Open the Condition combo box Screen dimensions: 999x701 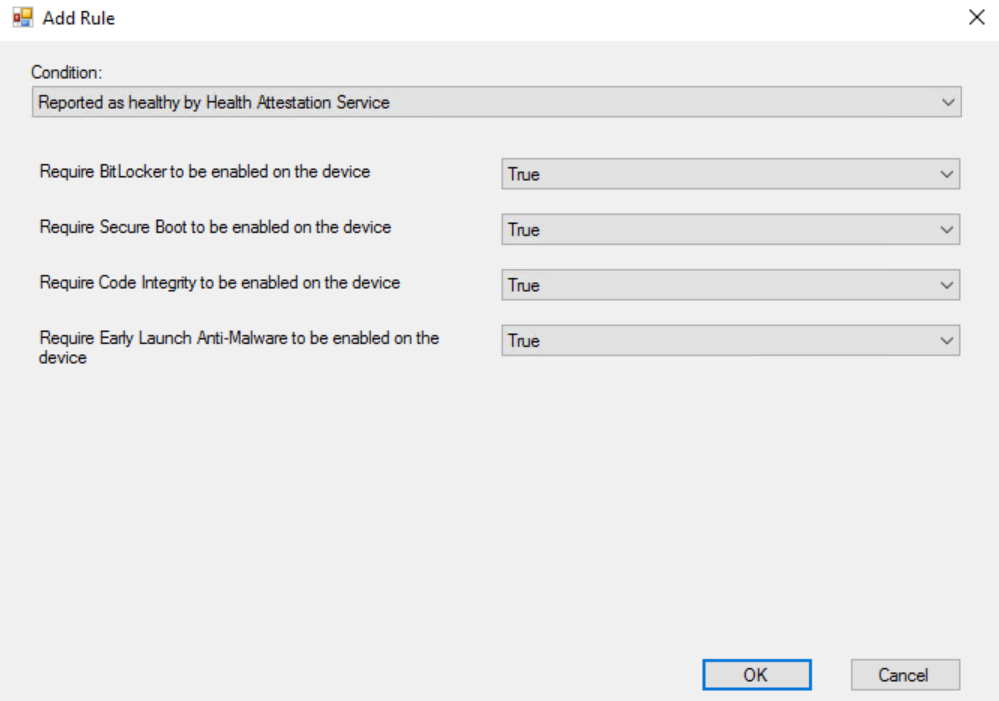tap(496, 102)
